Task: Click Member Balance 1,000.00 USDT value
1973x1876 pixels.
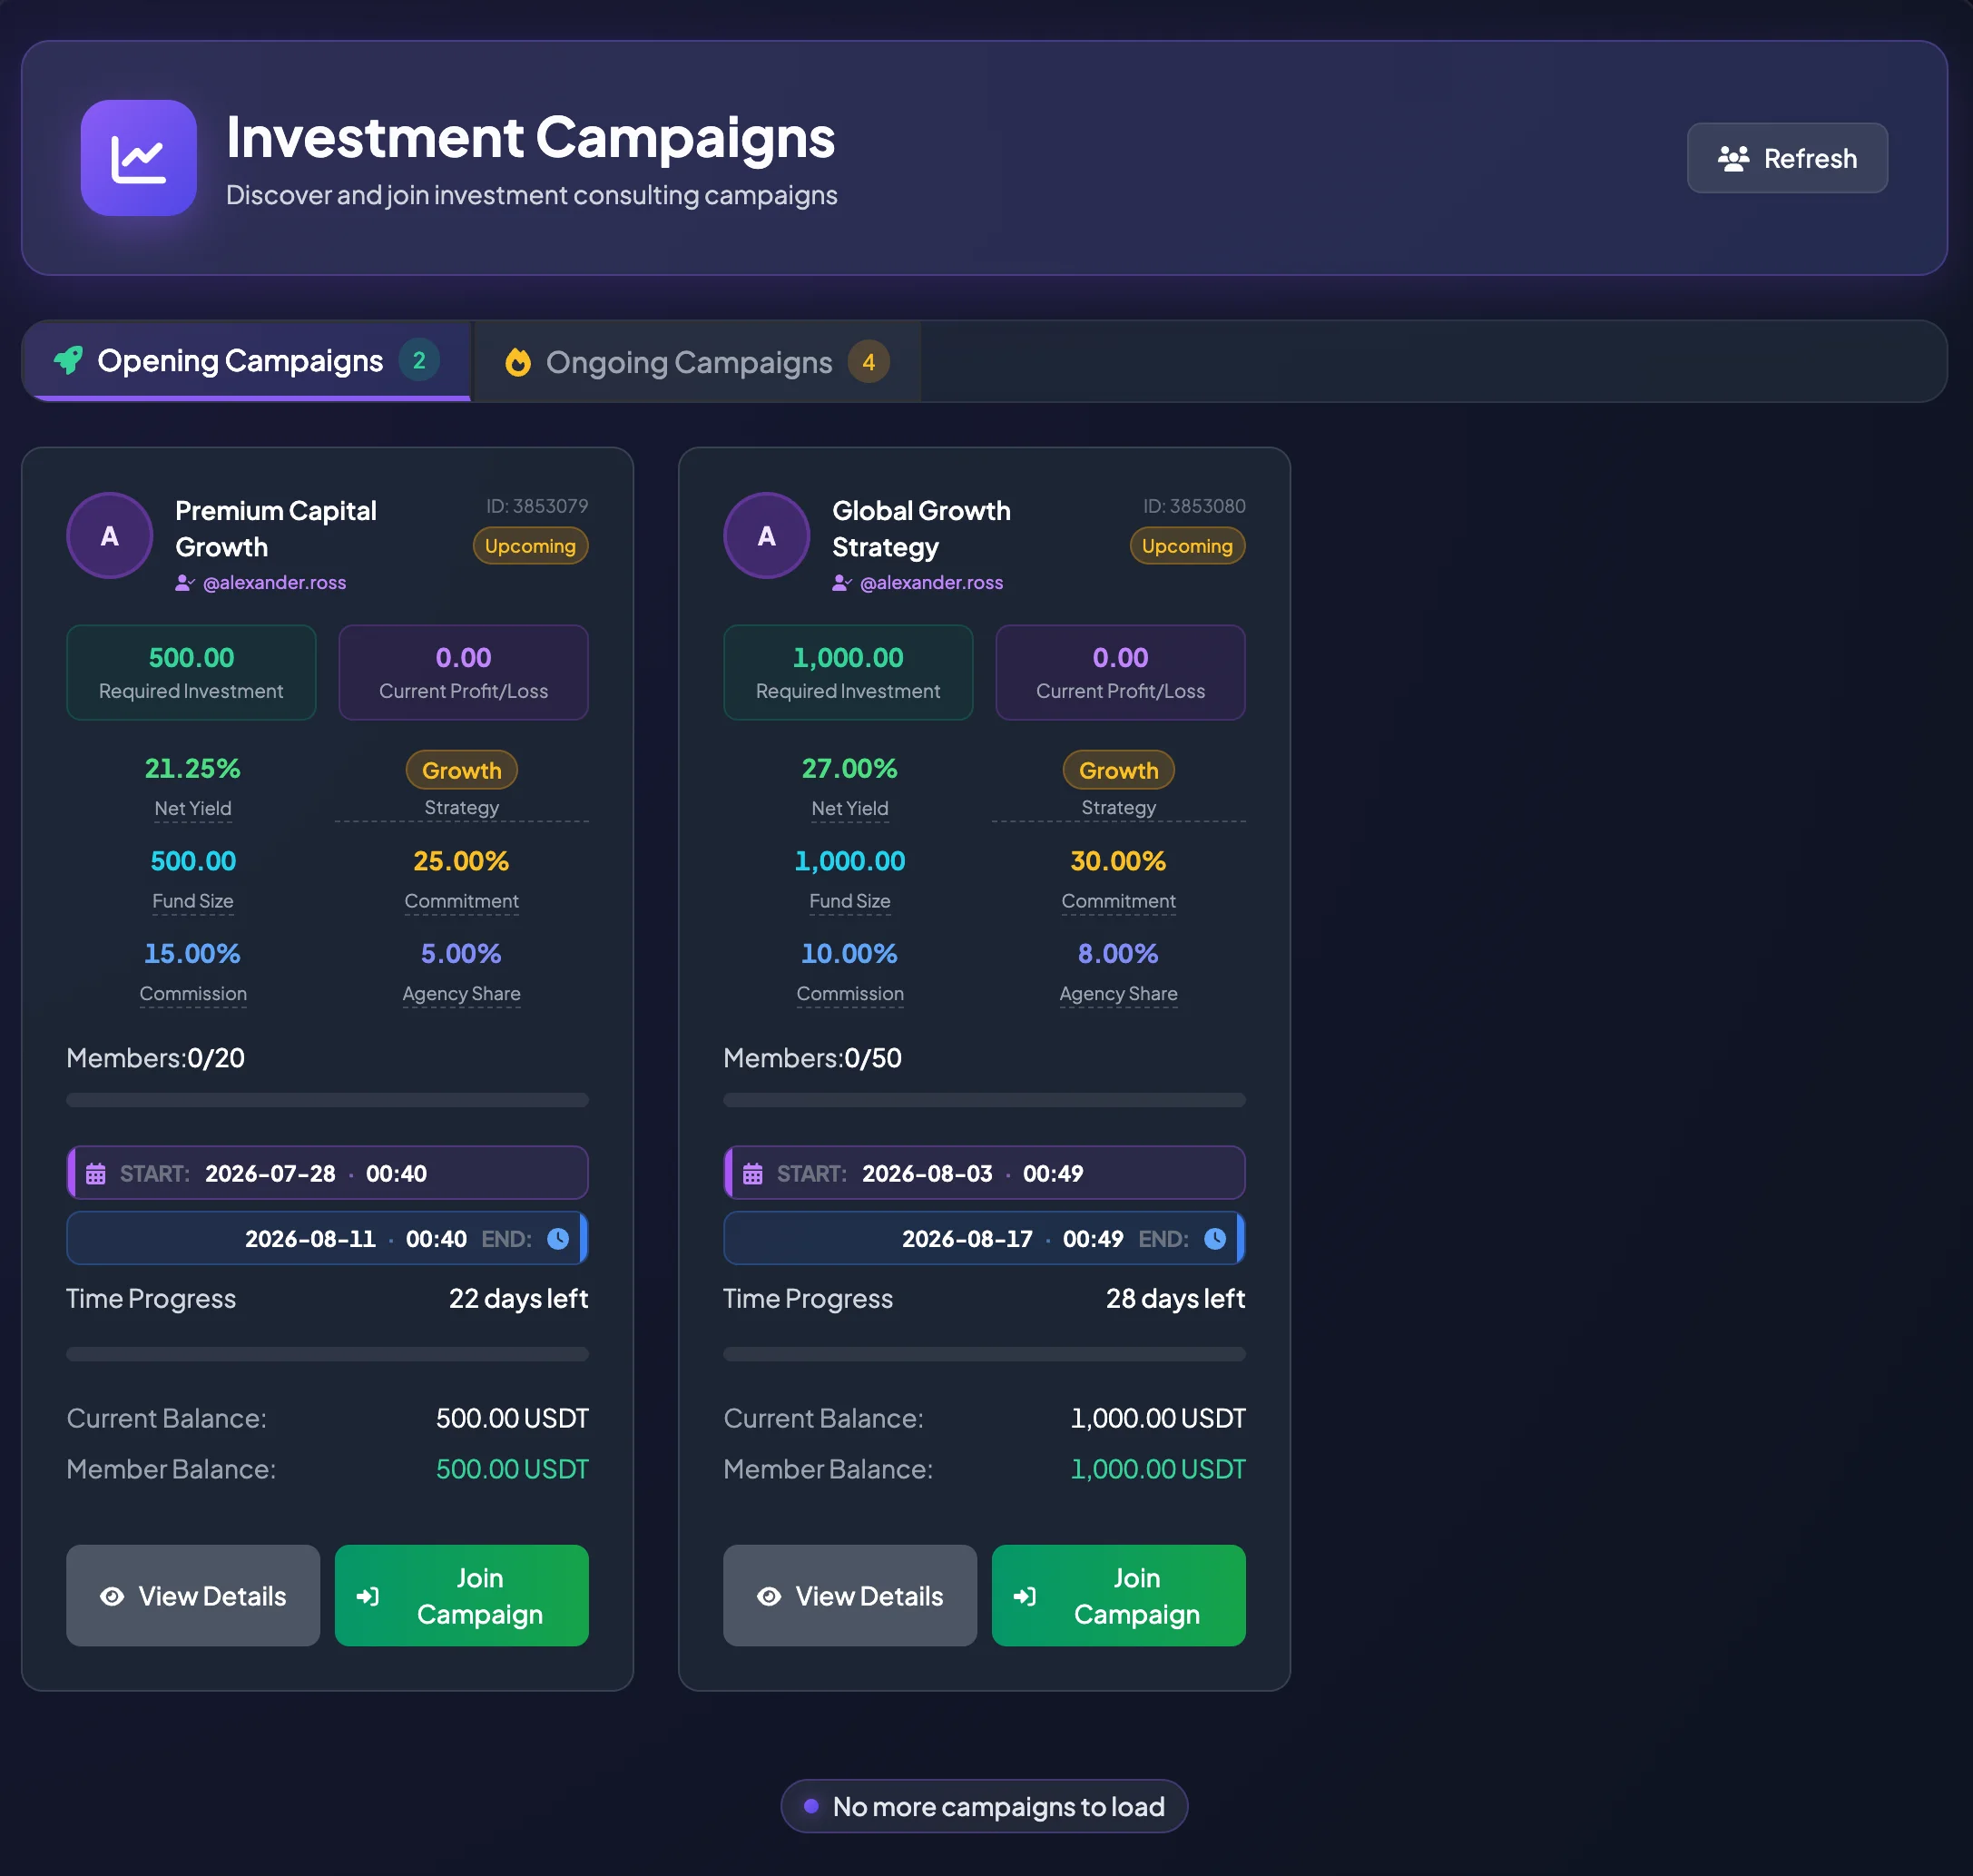Action: tap(1158, 1469)
